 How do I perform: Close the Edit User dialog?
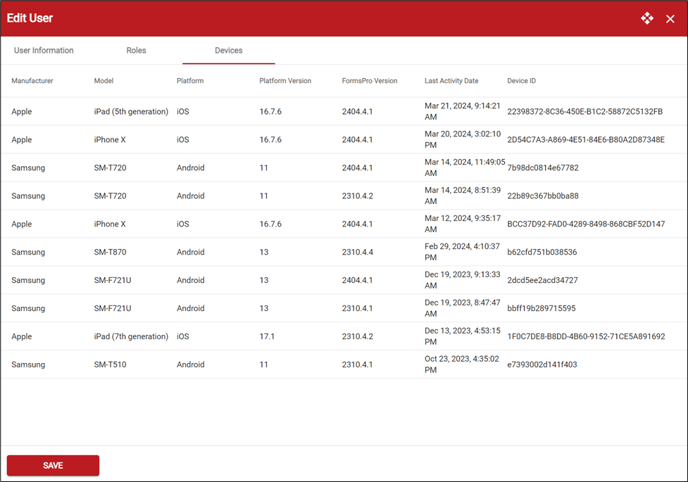pos(670,19)
